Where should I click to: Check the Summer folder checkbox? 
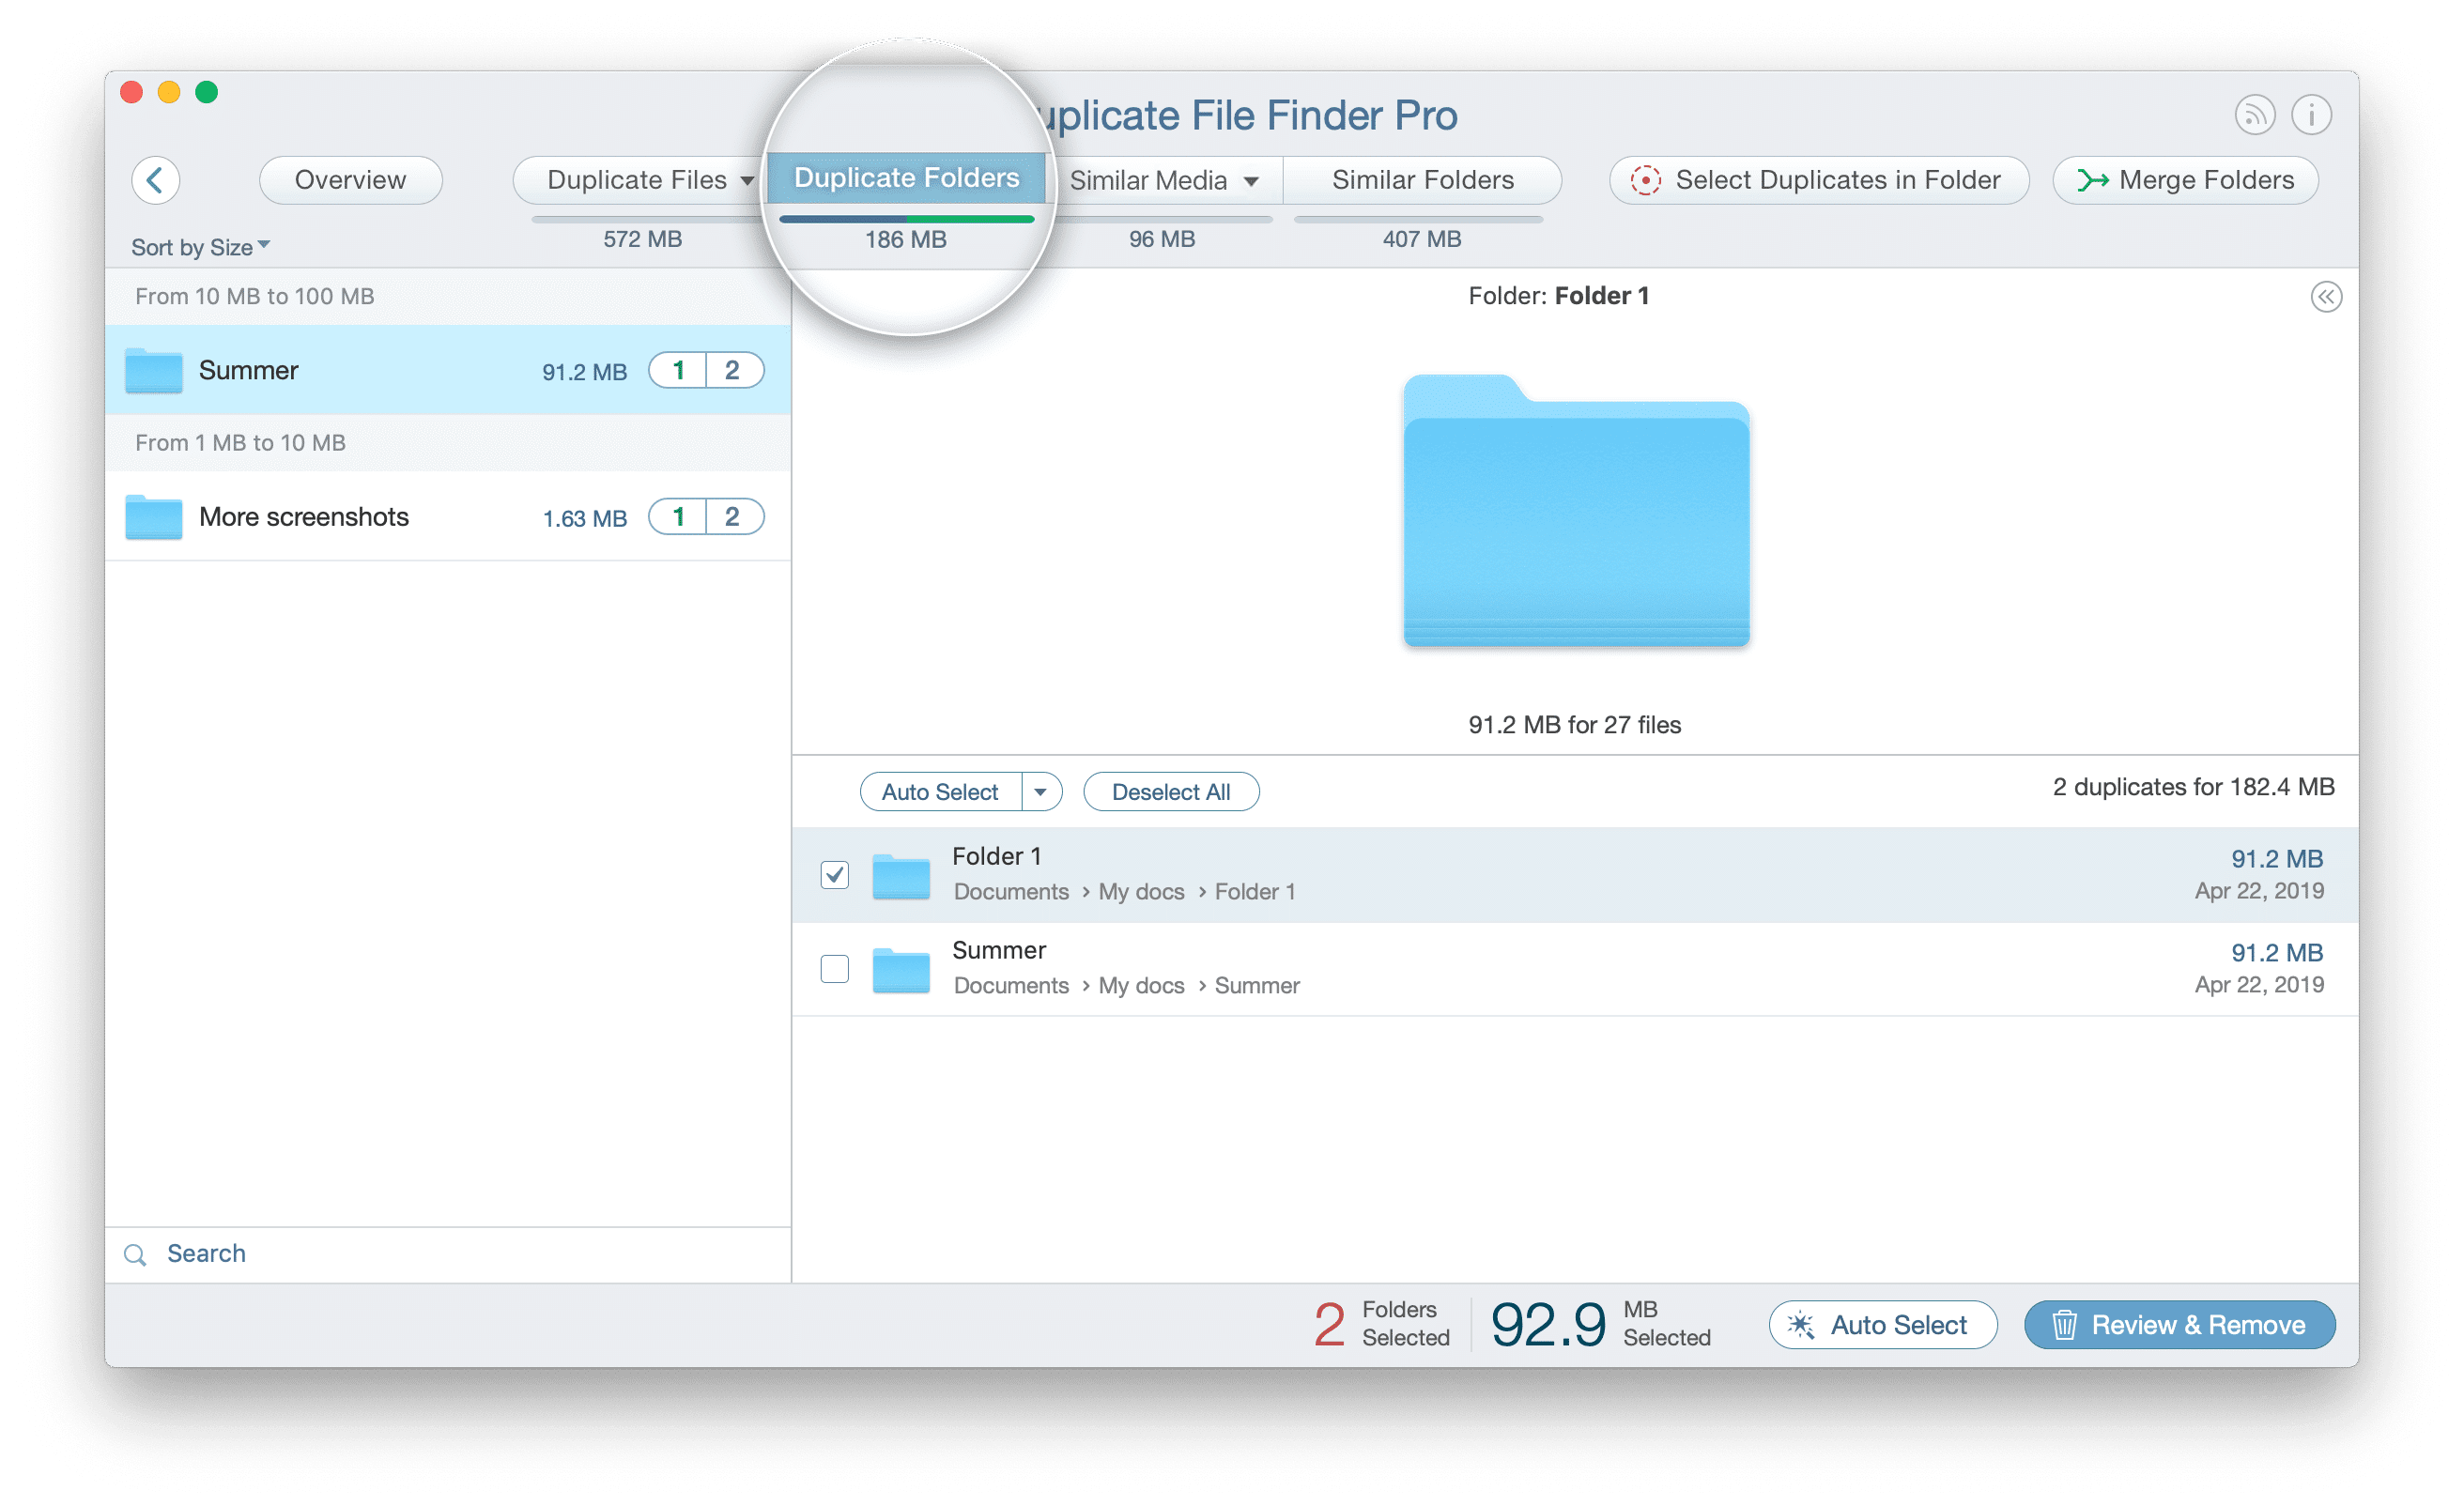point(834,968)
